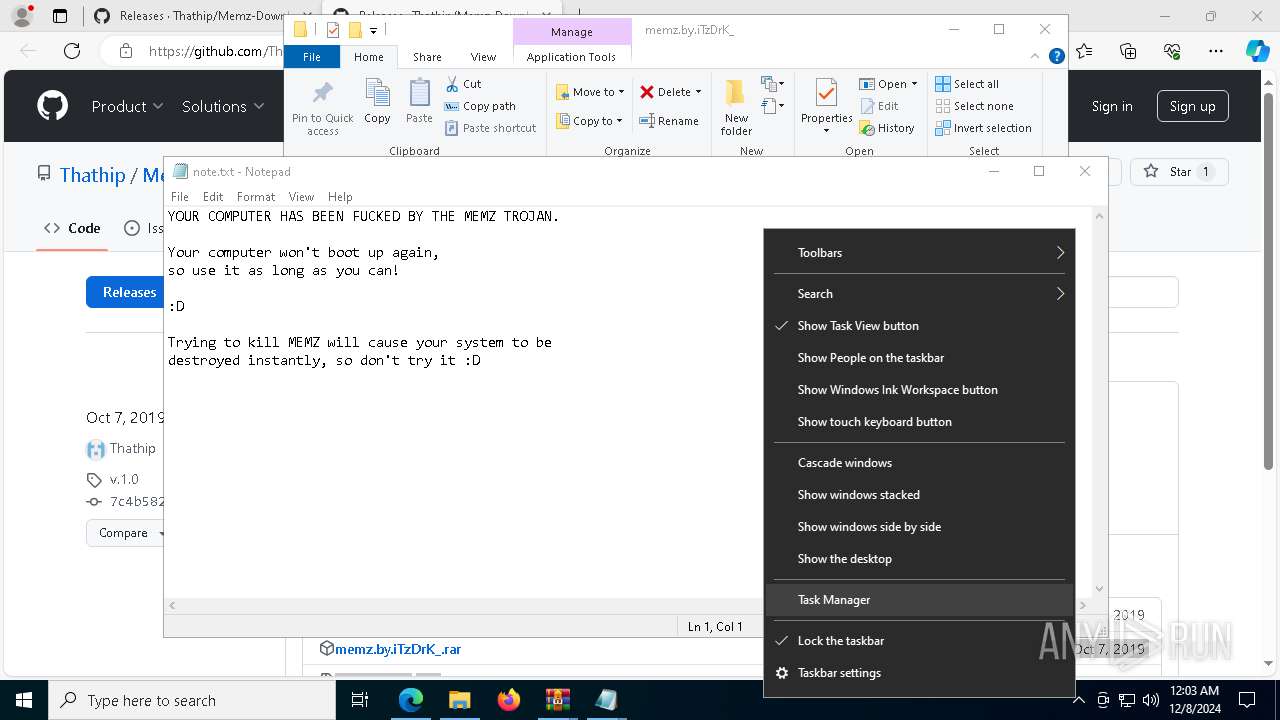Switch to Explorer Share tab
Image resolution: width=1280 pixels, height=720 pixels.
click(x=427, y=57)
